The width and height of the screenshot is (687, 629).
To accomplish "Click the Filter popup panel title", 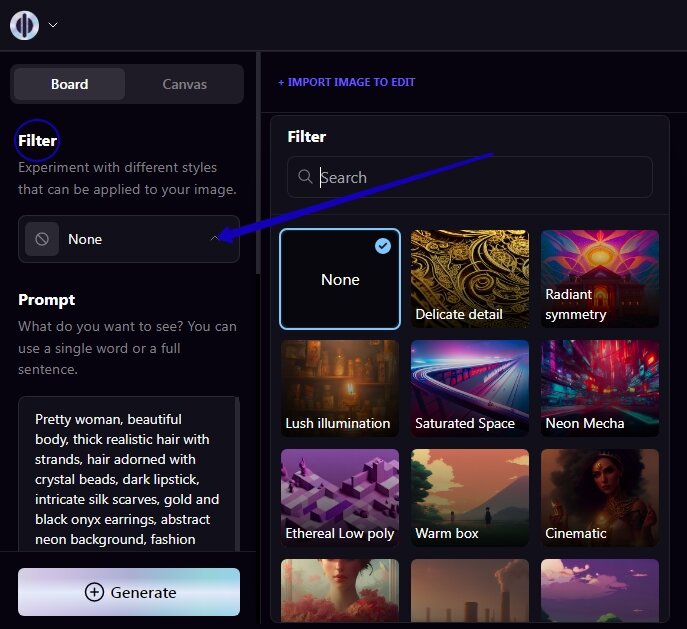I will coord(307,137).
